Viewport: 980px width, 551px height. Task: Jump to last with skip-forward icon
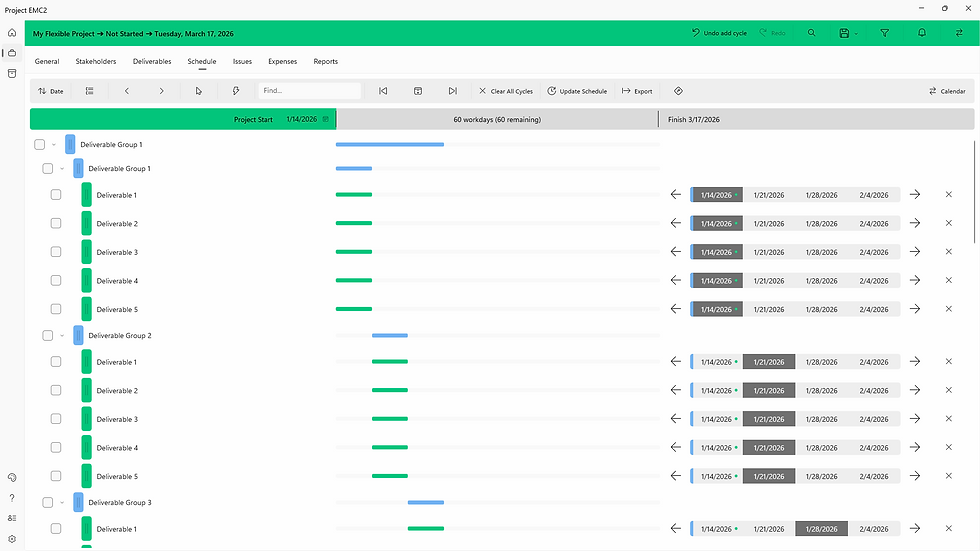click(452, 91)
